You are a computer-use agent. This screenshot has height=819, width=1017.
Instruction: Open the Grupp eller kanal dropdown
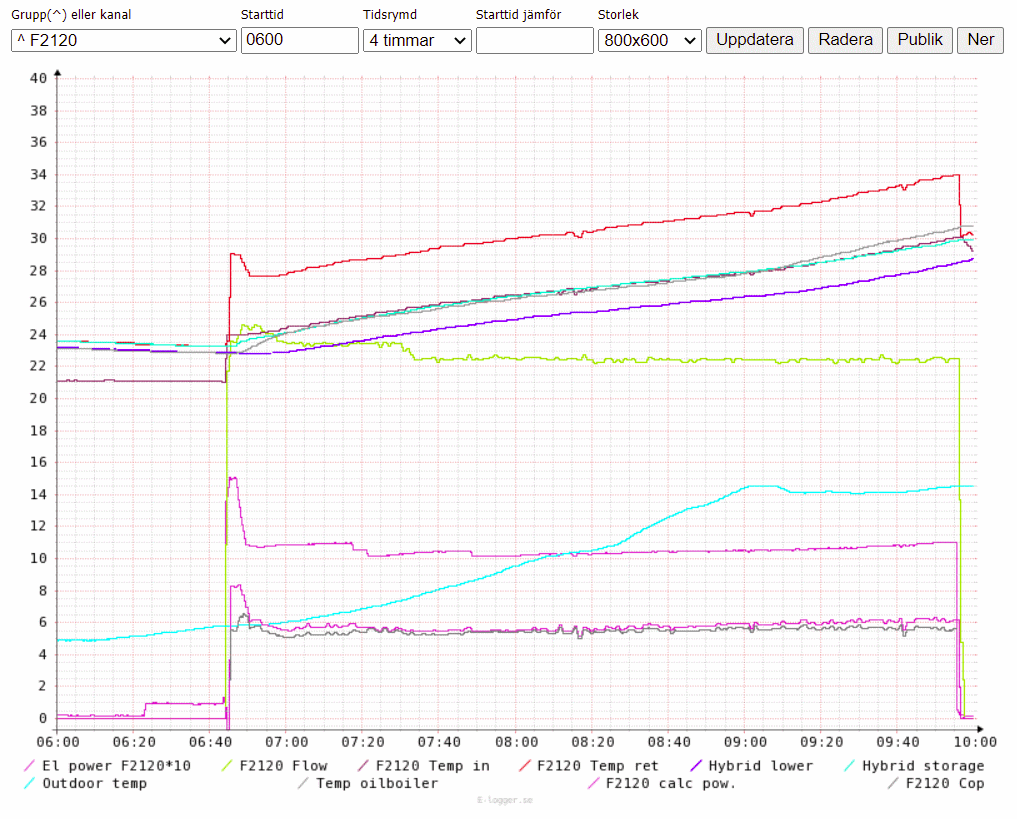[123, 40]
